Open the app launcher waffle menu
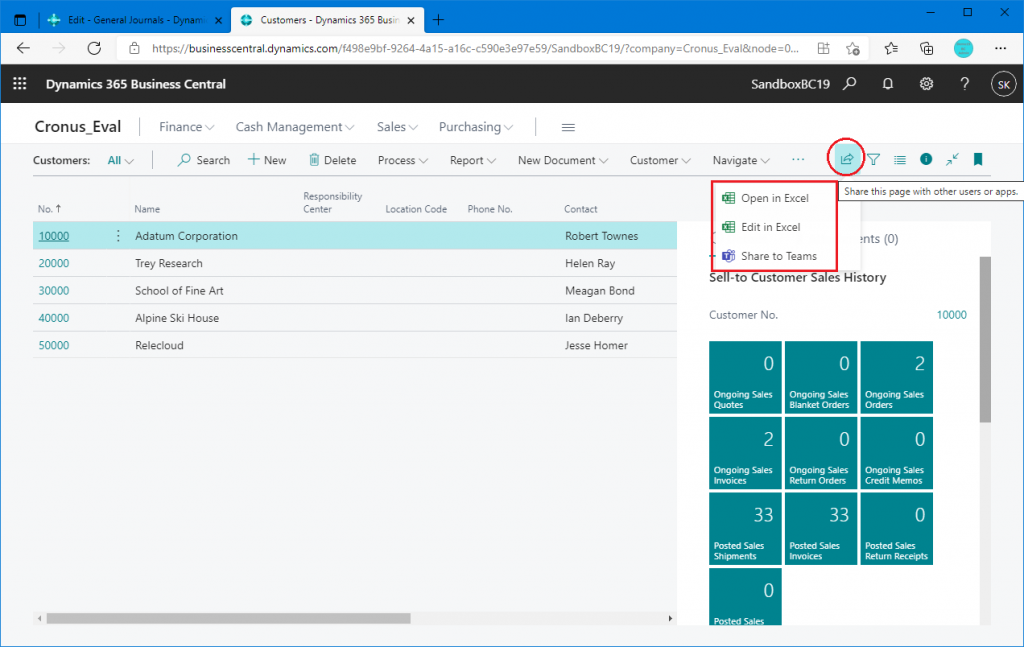1024x647 pixels. point(20,84)
